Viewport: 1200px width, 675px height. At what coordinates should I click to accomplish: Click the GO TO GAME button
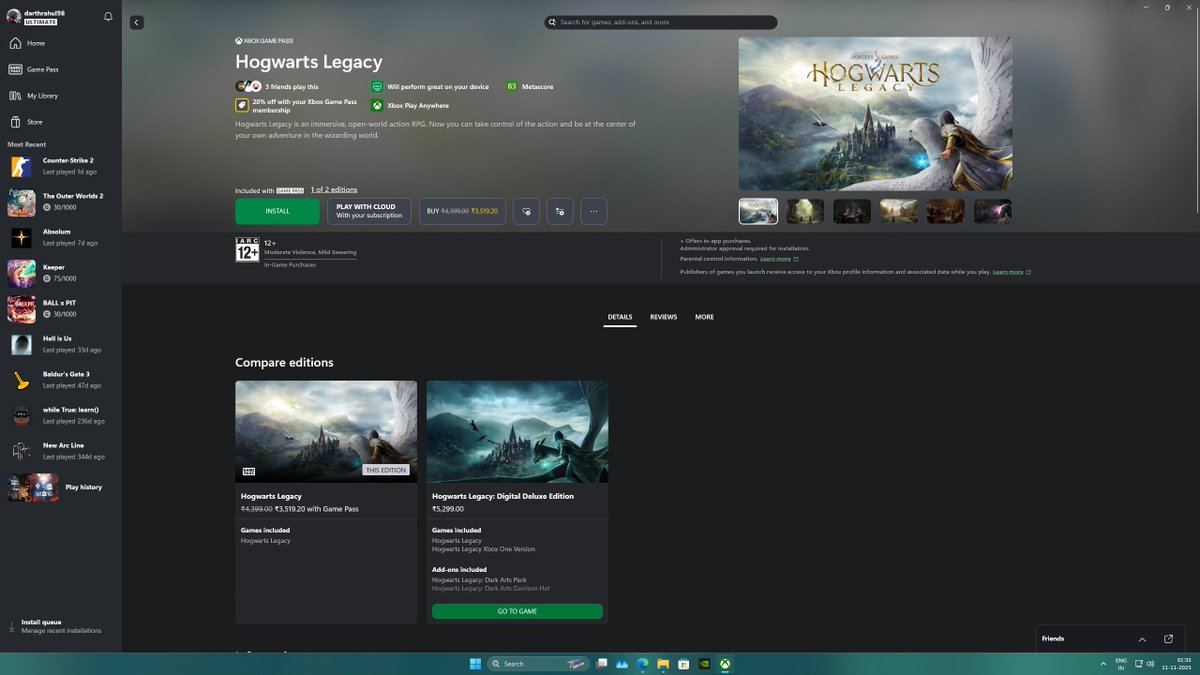point(517,611)
